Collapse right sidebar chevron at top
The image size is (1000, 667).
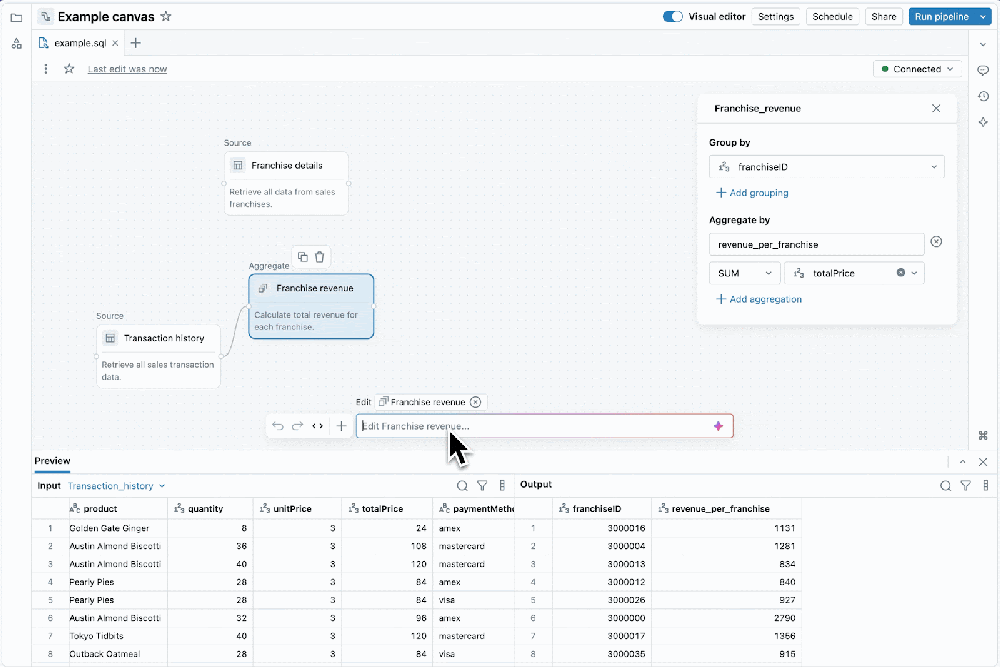coord(983,45)
